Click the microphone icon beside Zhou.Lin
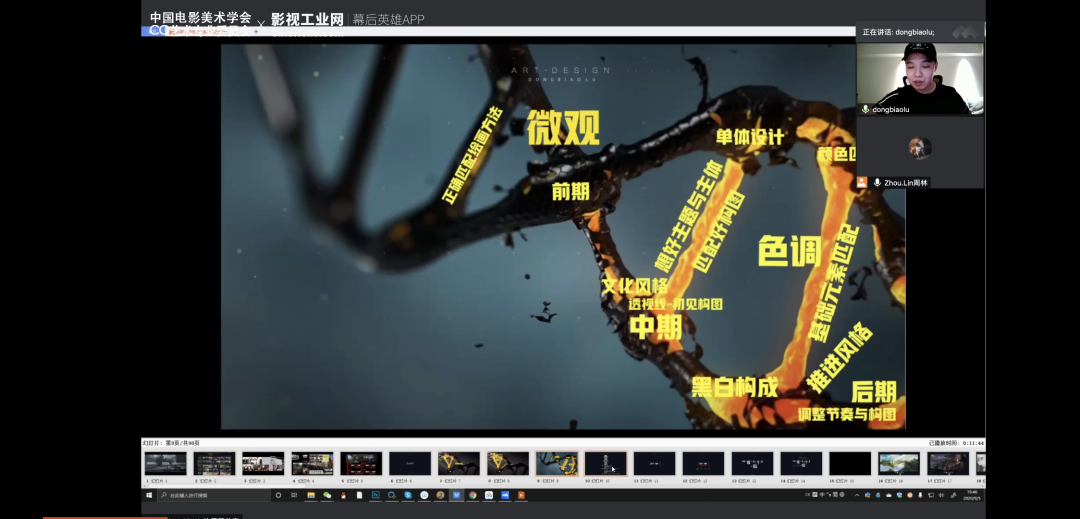Viewport: 1080px width, 519px height. pos(877,183)
